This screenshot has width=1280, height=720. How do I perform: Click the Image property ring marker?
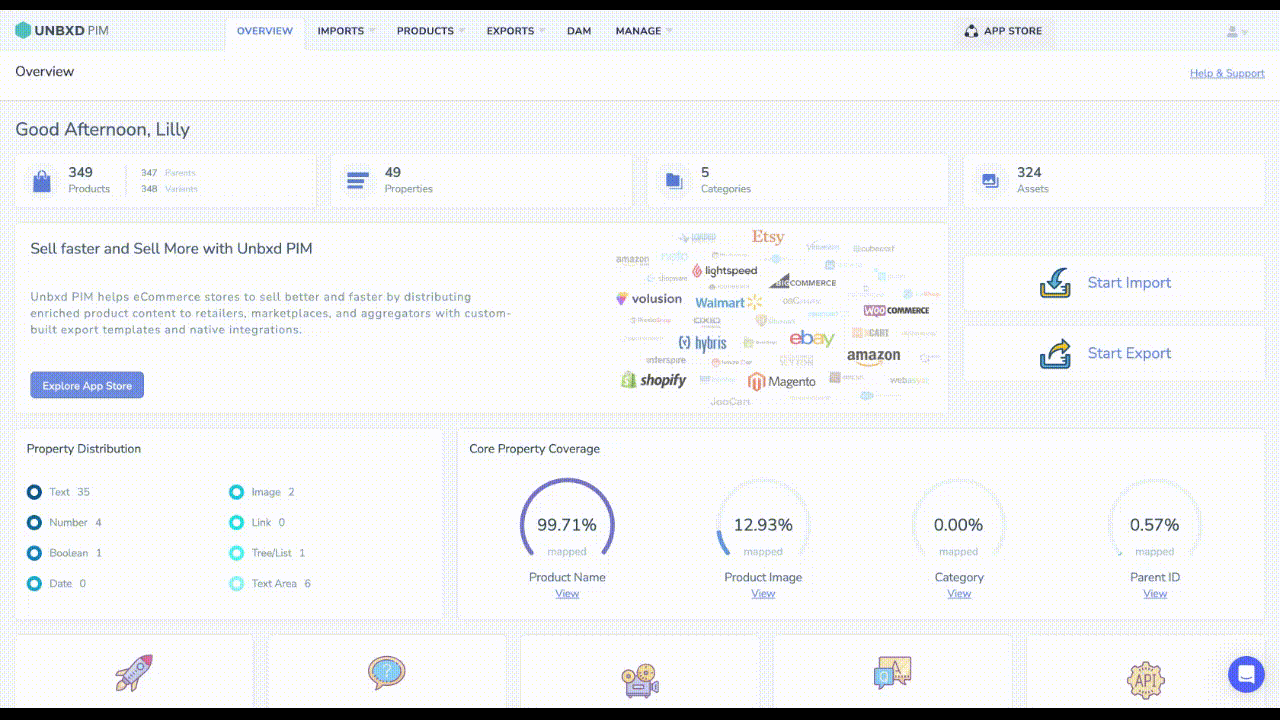click(236, 492)
